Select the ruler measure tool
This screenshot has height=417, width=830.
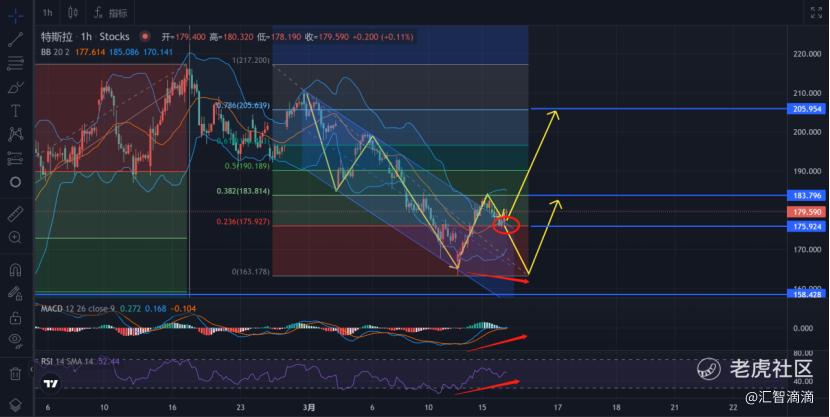click(x=15, y=214)
